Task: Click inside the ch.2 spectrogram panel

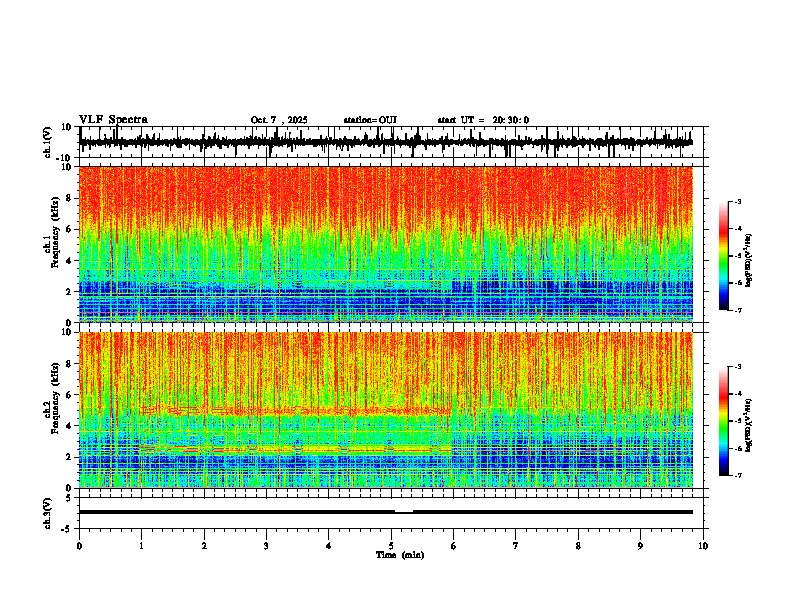Action: pos(386,410)
